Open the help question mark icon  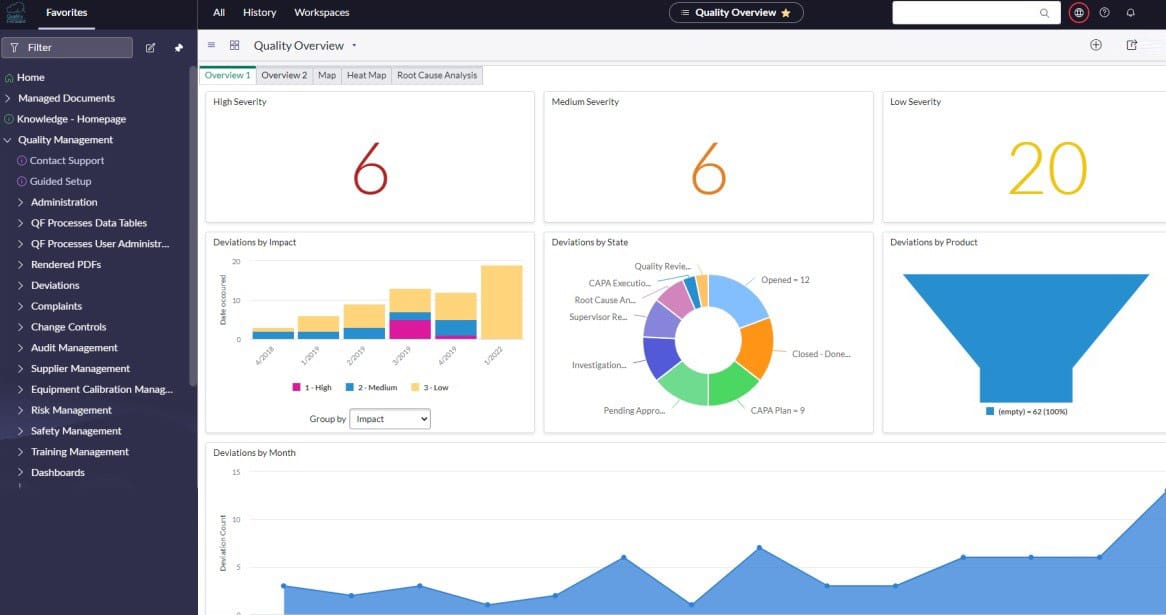pyautogui.click(x=1104, y=13)
